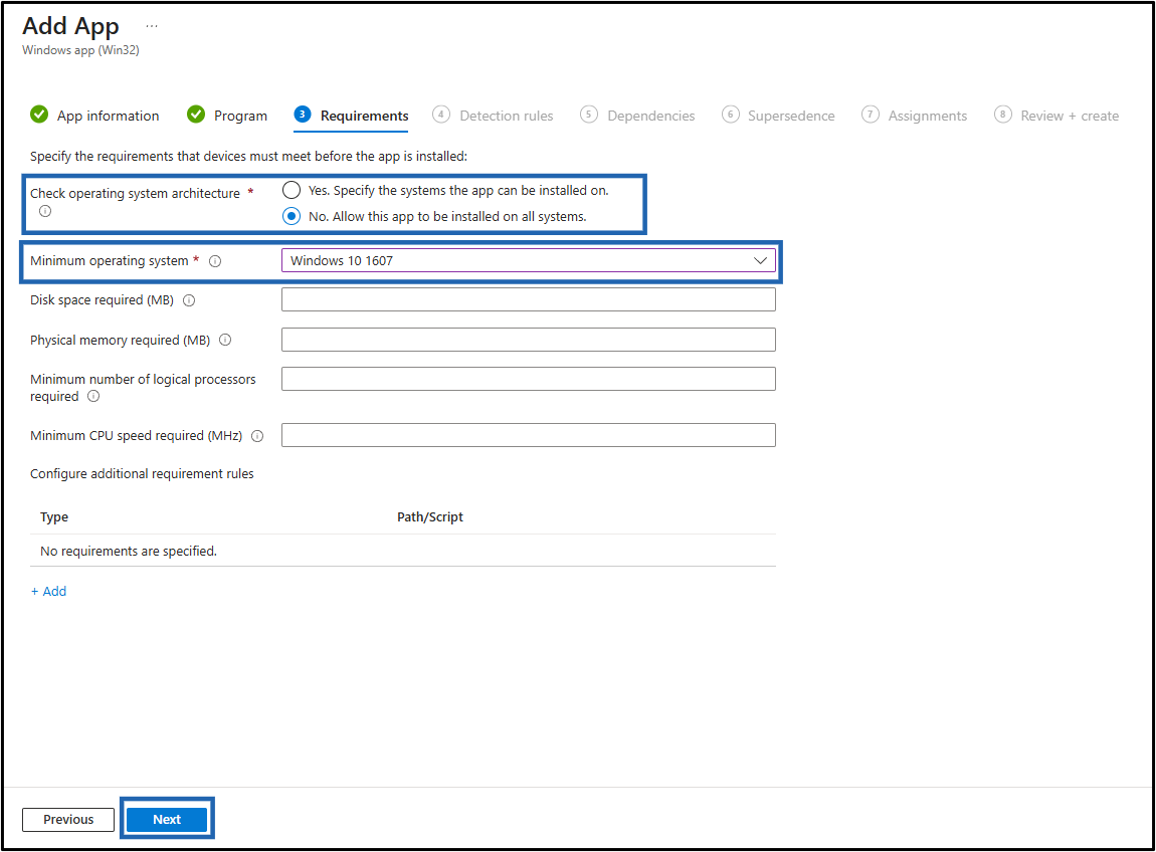The image size is (1156, 852).
Task: Select No, allow install on all systems
Action: pyautogui.click(x=291, y=217)
